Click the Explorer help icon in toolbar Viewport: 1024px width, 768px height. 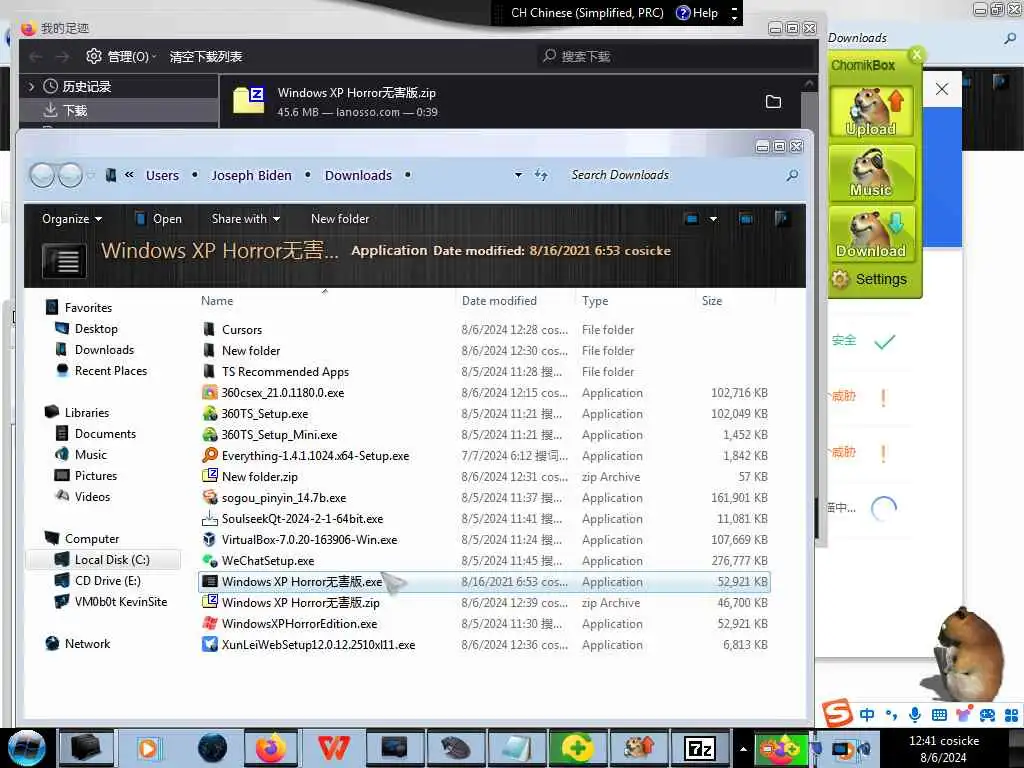(782, 219)
